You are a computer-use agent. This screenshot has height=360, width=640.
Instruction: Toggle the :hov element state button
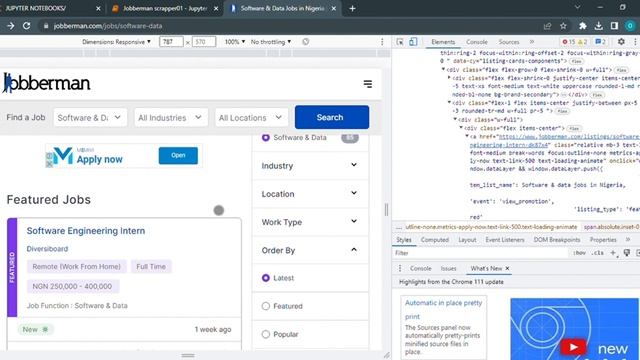[579, 253]
